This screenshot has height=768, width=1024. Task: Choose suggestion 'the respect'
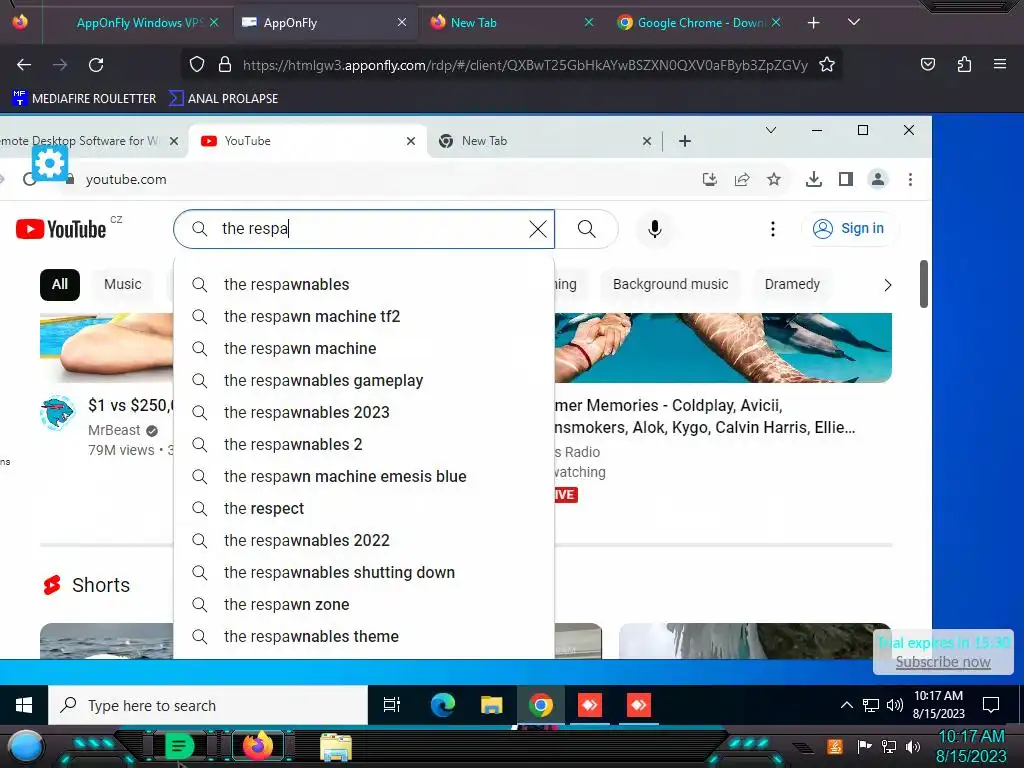point(364,509)
